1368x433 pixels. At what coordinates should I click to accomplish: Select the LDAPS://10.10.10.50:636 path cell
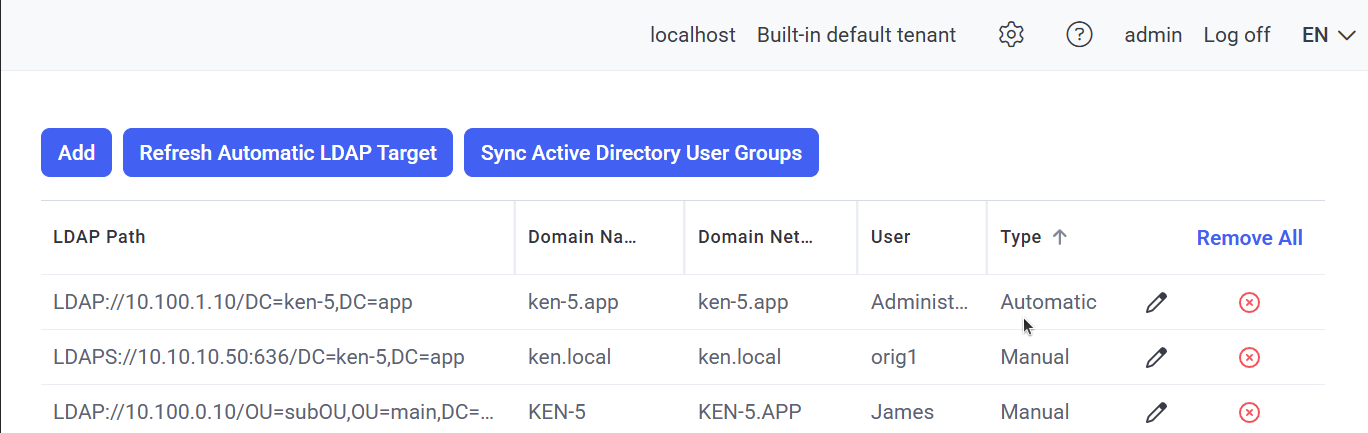click(x=259, y=357)
